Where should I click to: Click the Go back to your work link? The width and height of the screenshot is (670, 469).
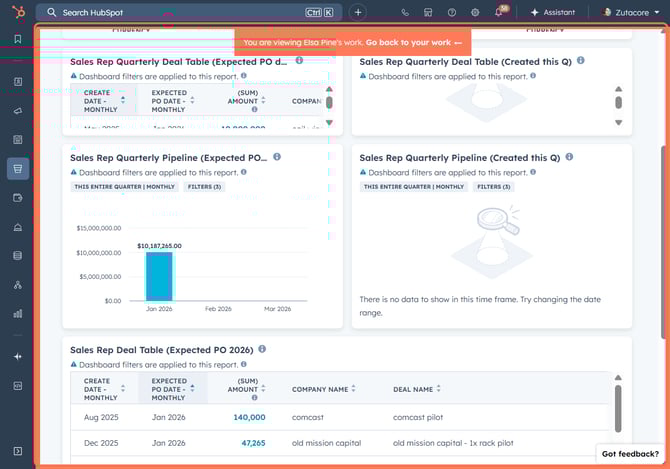click(414, 43)
